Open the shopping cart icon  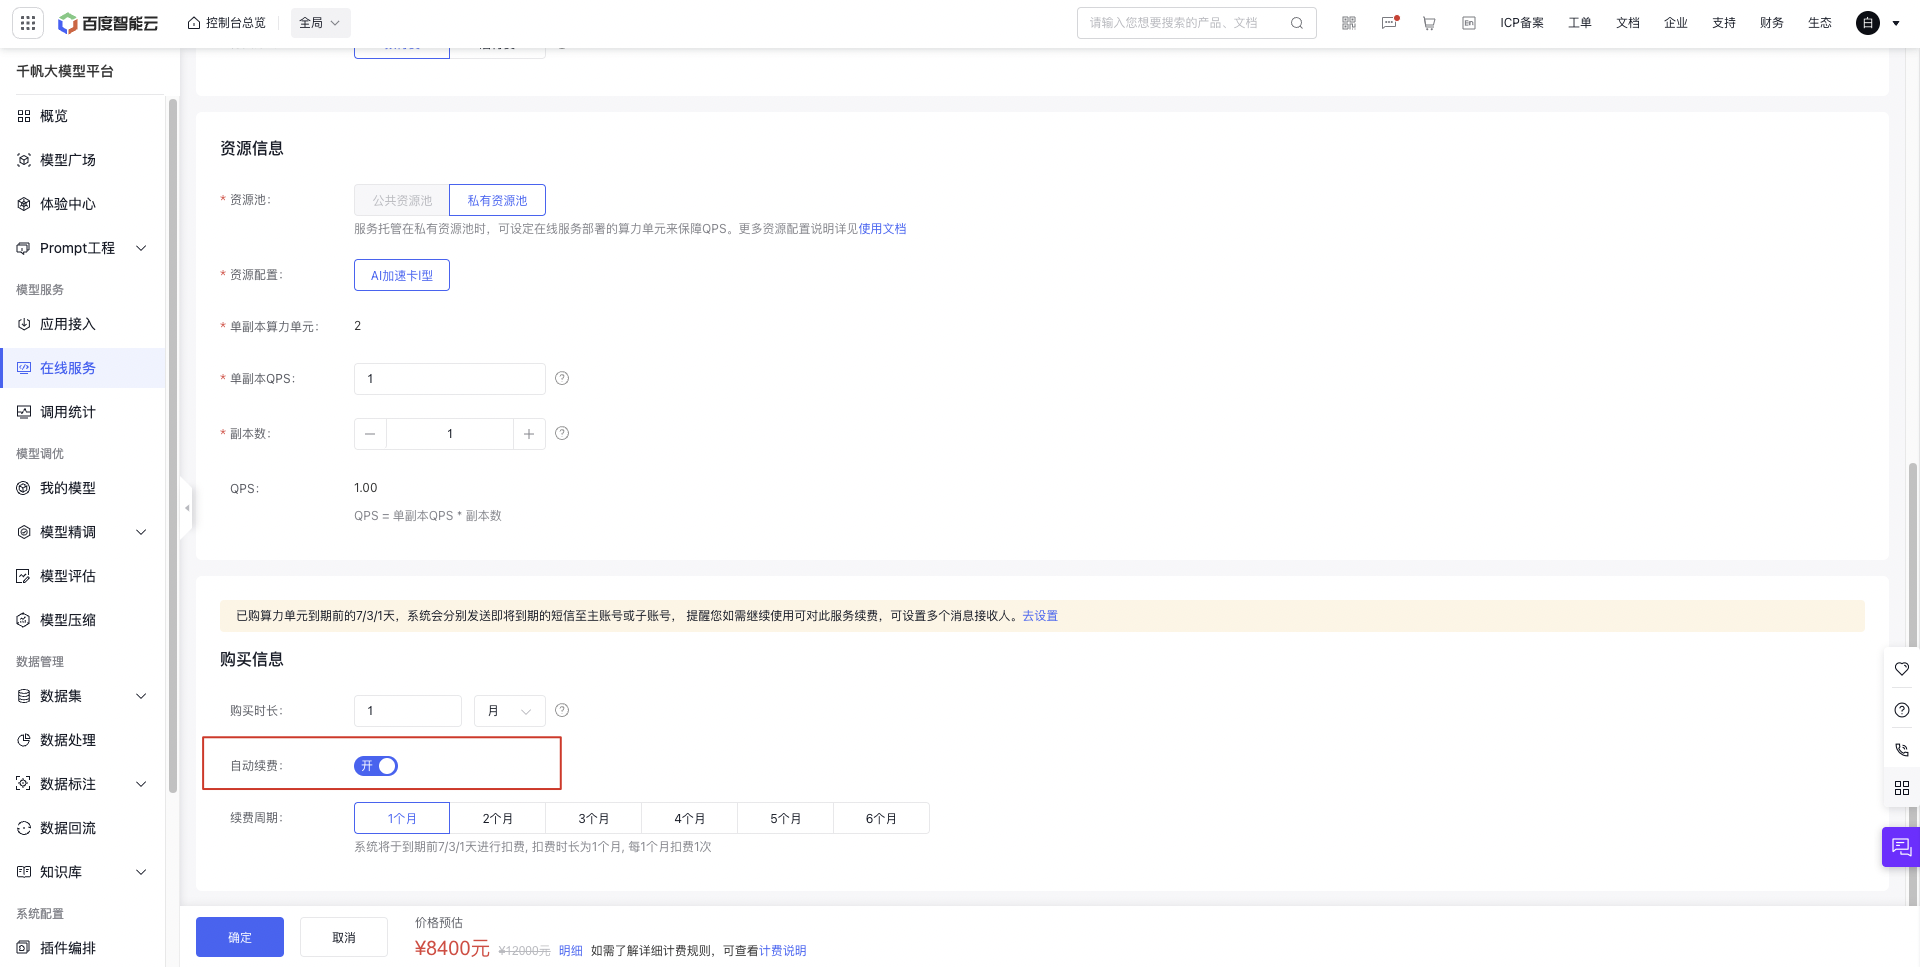click(x=1429, y=23)
